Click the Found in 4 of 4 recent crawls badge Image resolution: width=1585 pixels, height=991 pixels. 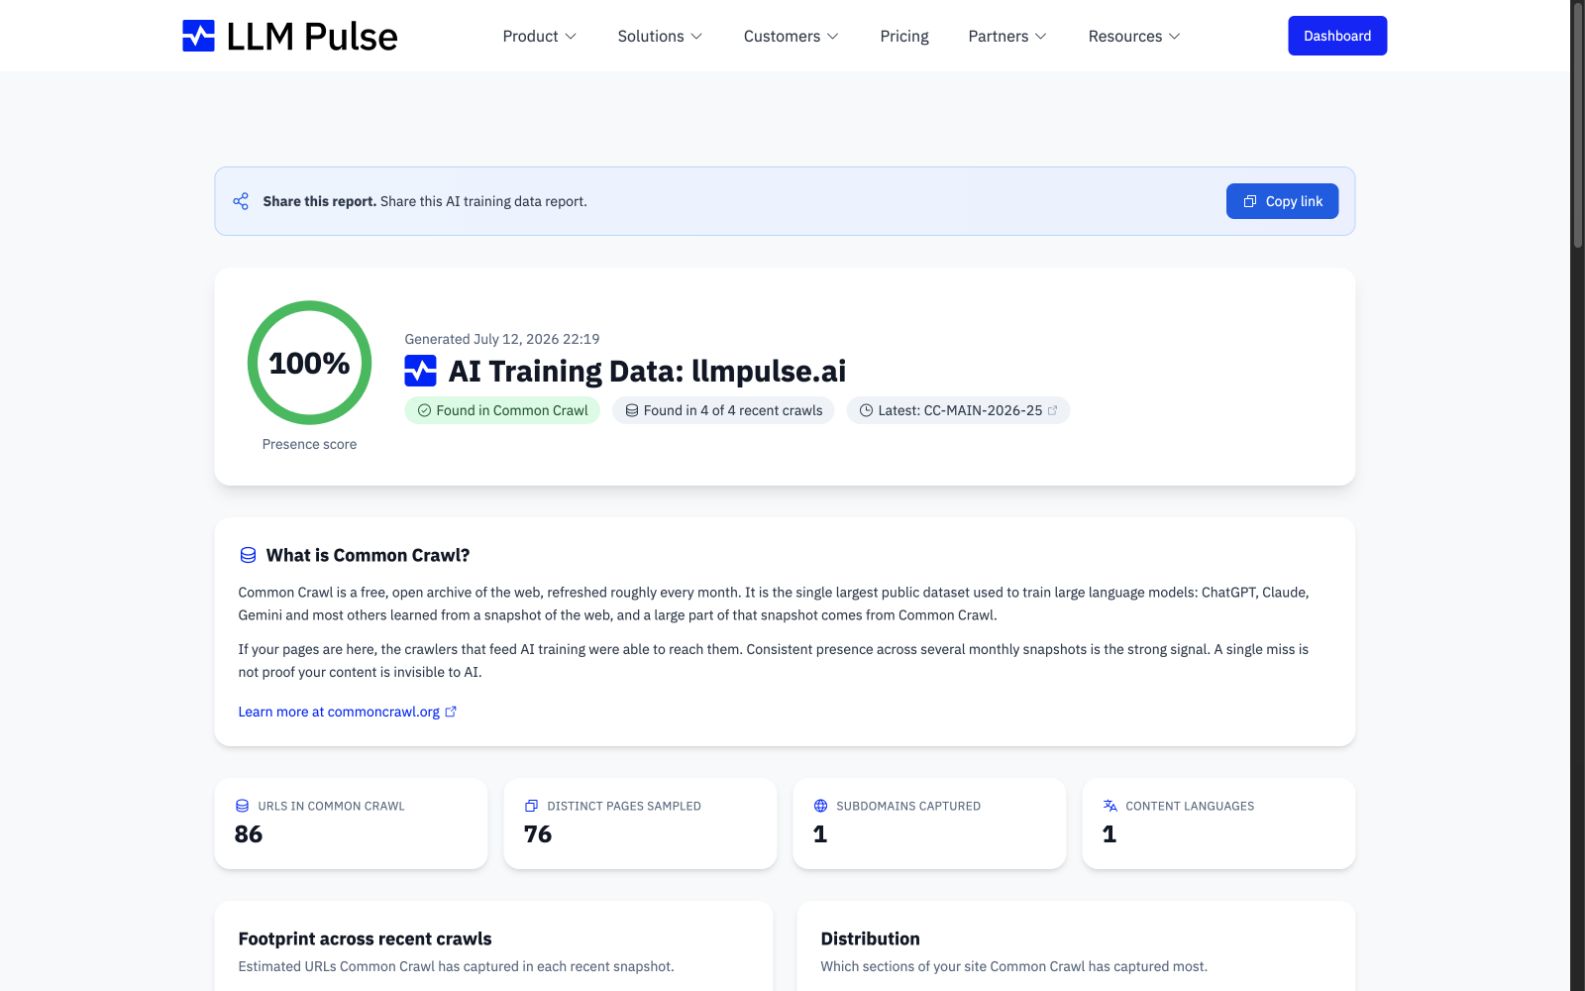(x=723, y=410)
